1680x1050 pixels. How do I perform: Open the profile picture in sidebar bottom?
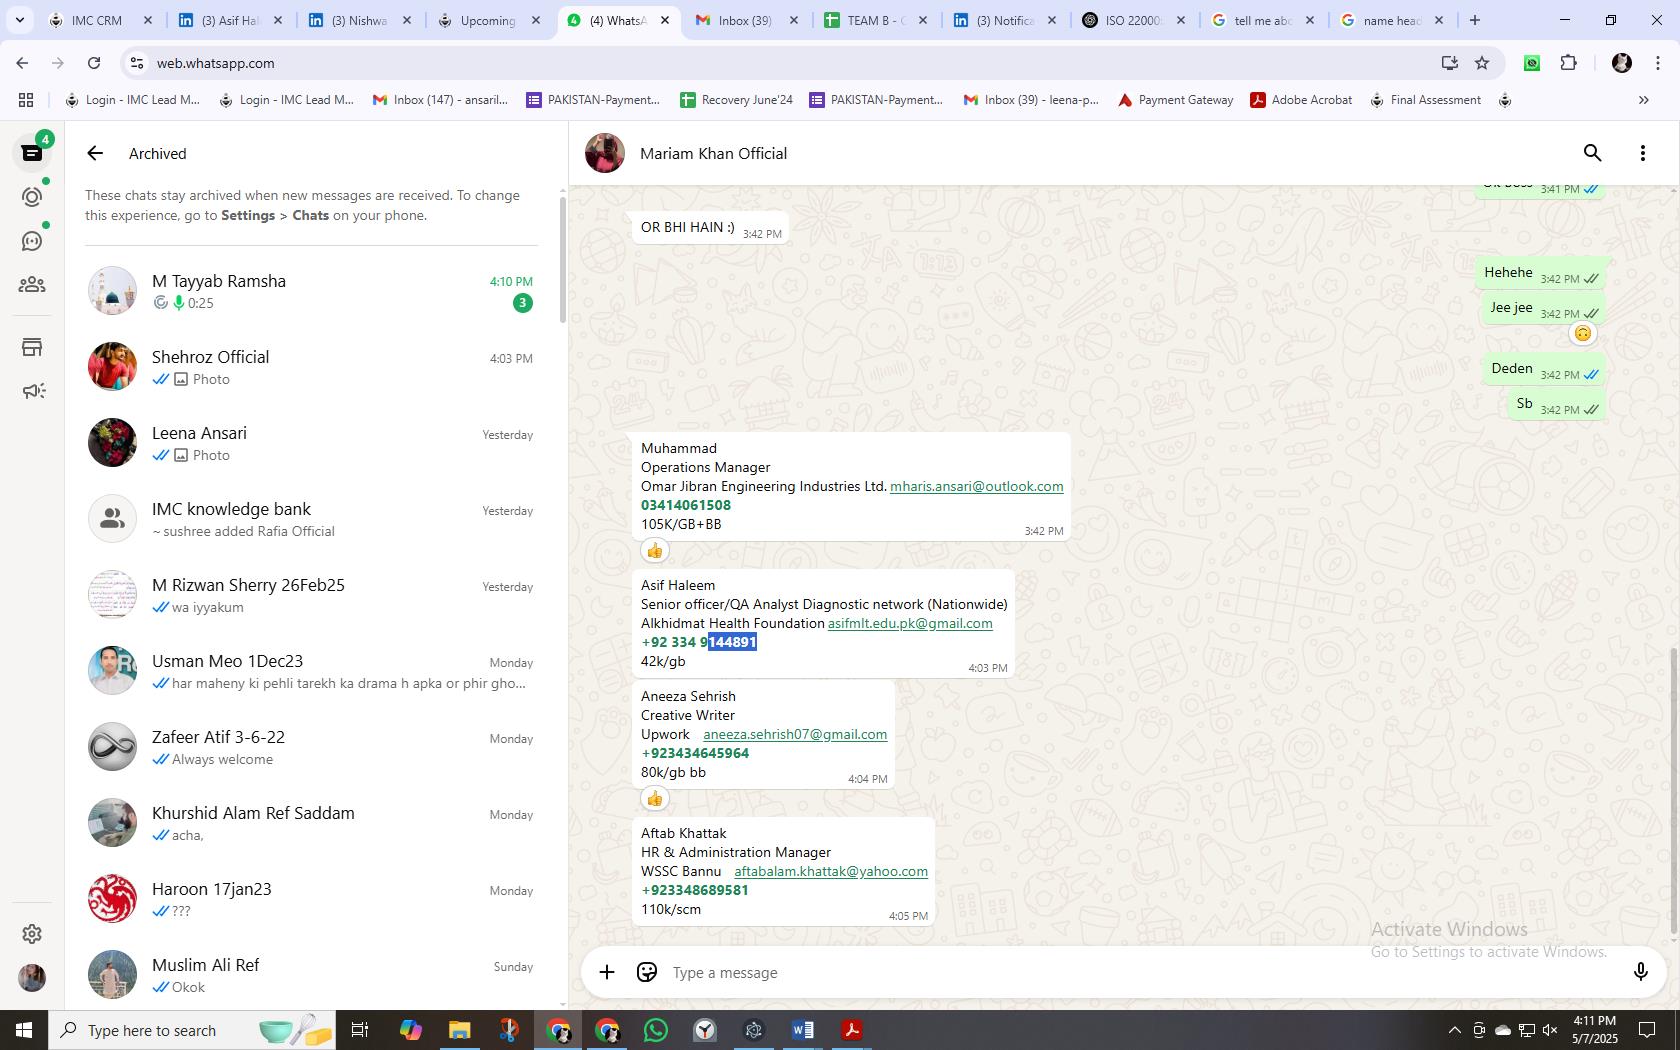[32, 977]
